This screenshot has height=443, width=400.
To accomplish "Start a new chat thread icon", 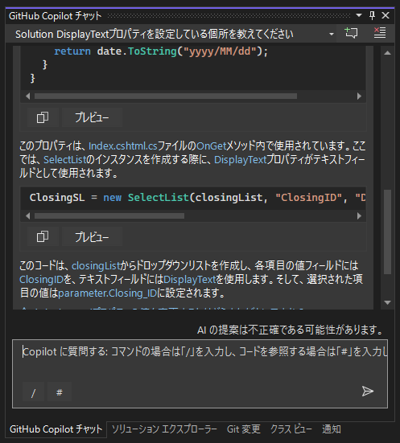I will [351, 33].
